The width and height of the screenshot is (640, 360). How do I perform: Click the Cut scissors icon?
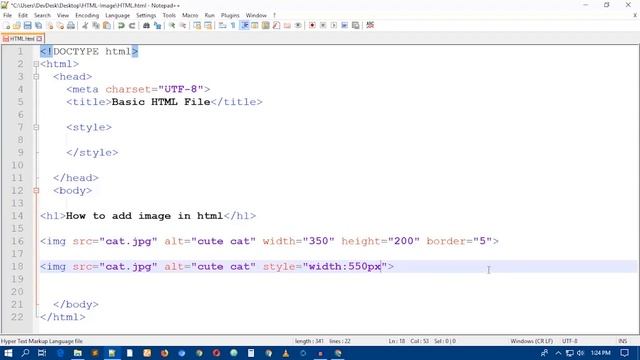(85, 26)
